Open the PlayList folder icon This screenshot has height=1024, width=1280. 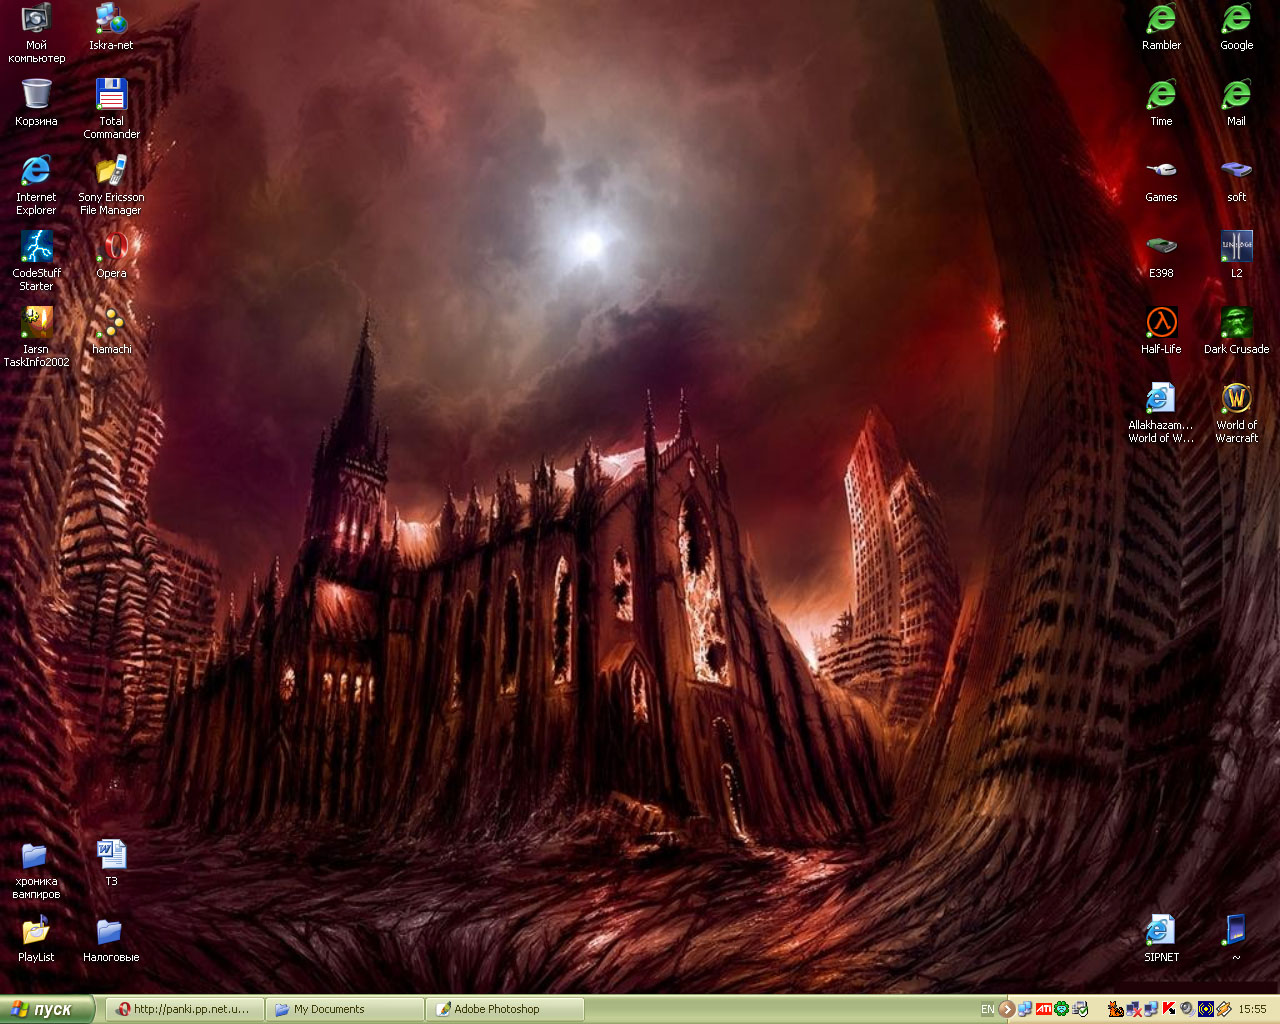coord(36,940)
